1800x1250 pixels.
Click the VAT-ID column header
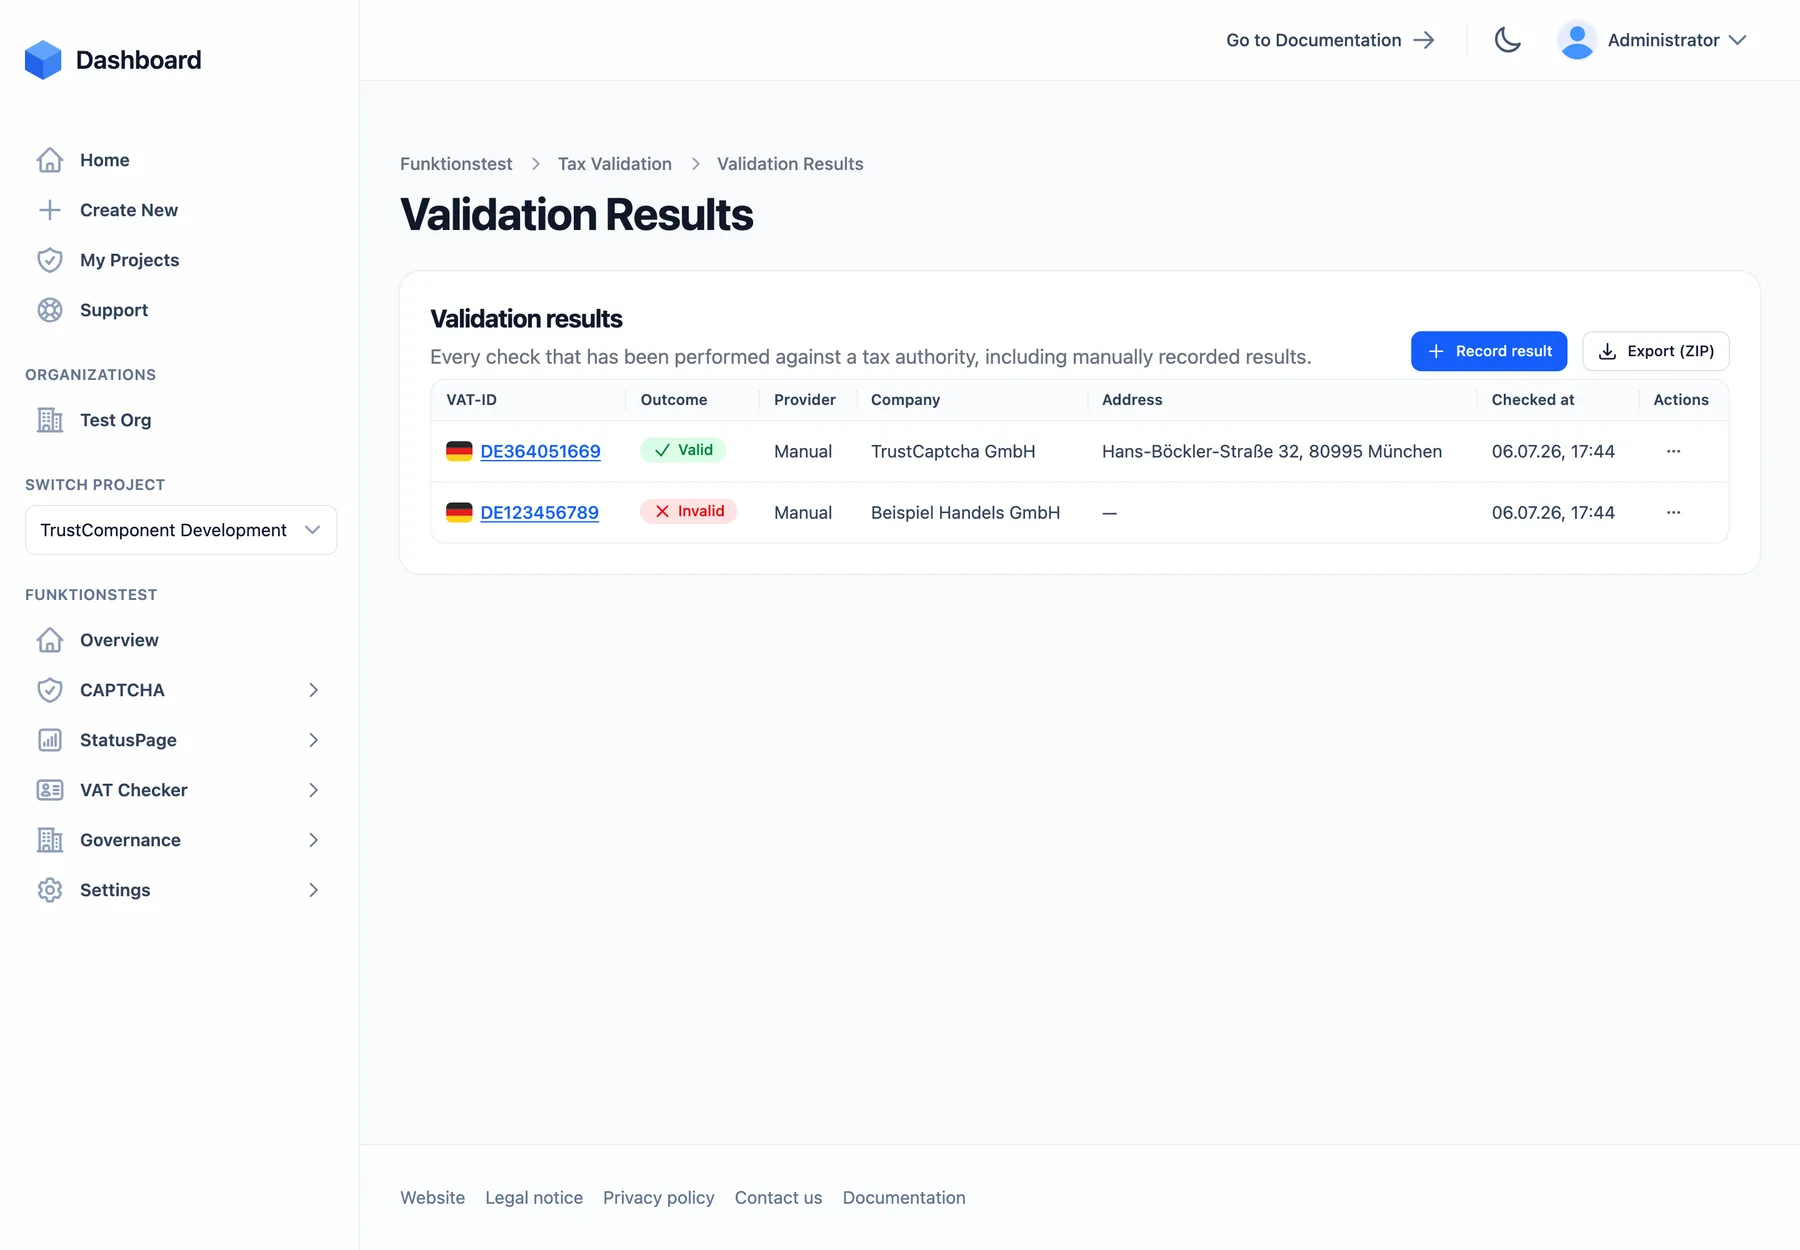click(x=472, y=400)
